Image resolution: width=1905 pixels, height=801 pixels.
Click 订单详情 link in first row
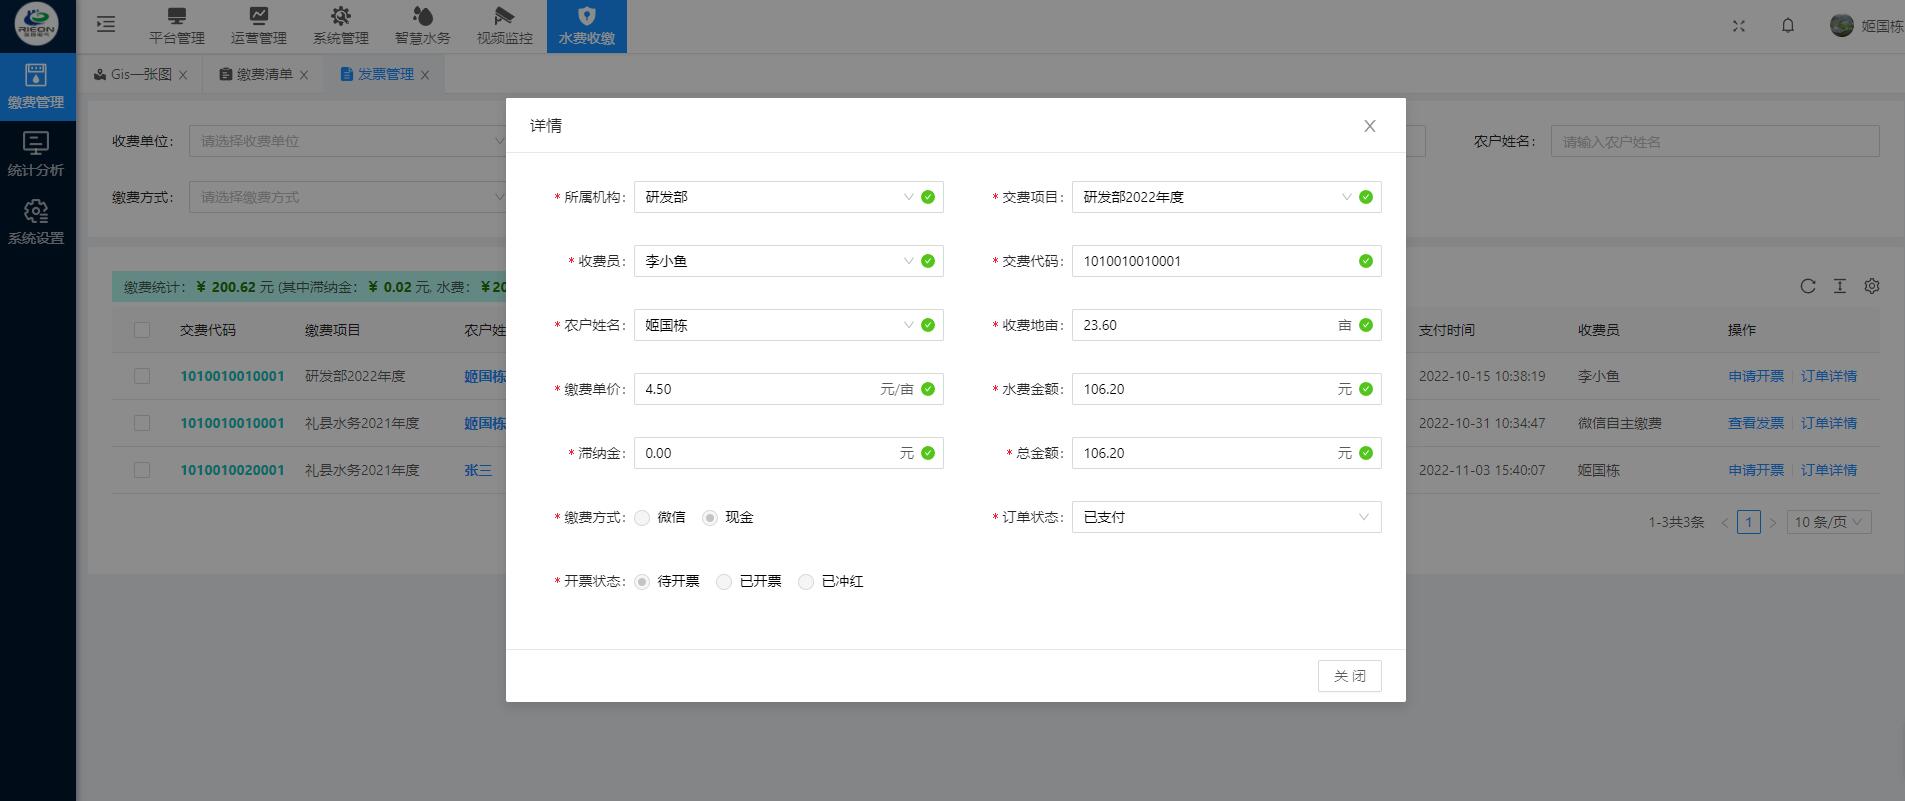(1828, 376)
